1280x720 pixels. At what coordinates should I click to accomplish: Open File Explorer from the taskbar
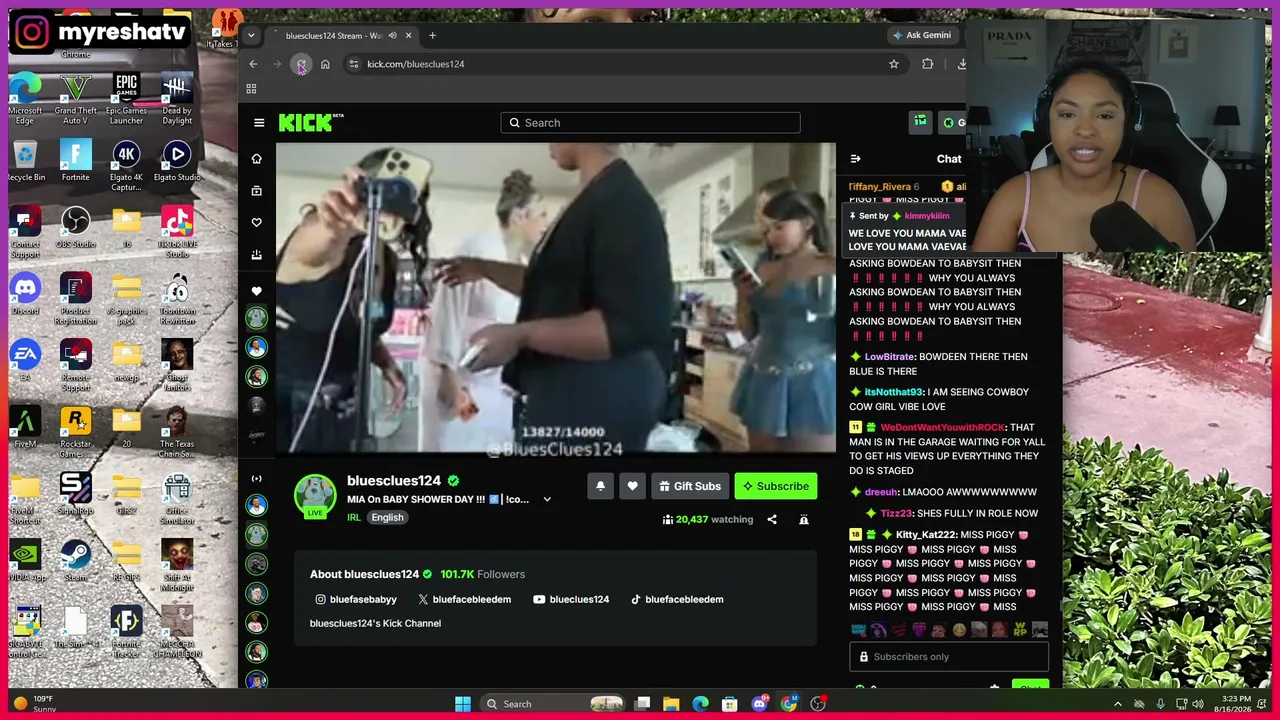[671, 704]
